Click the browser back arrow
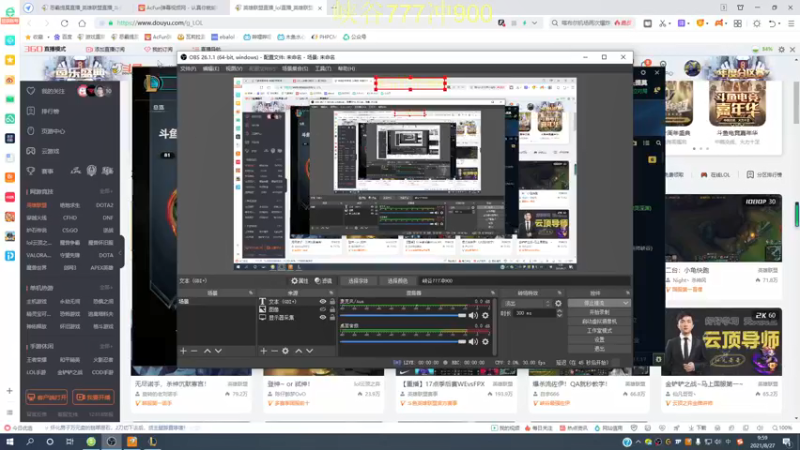This screenshot has height=450, width=800. coord(29,23)
